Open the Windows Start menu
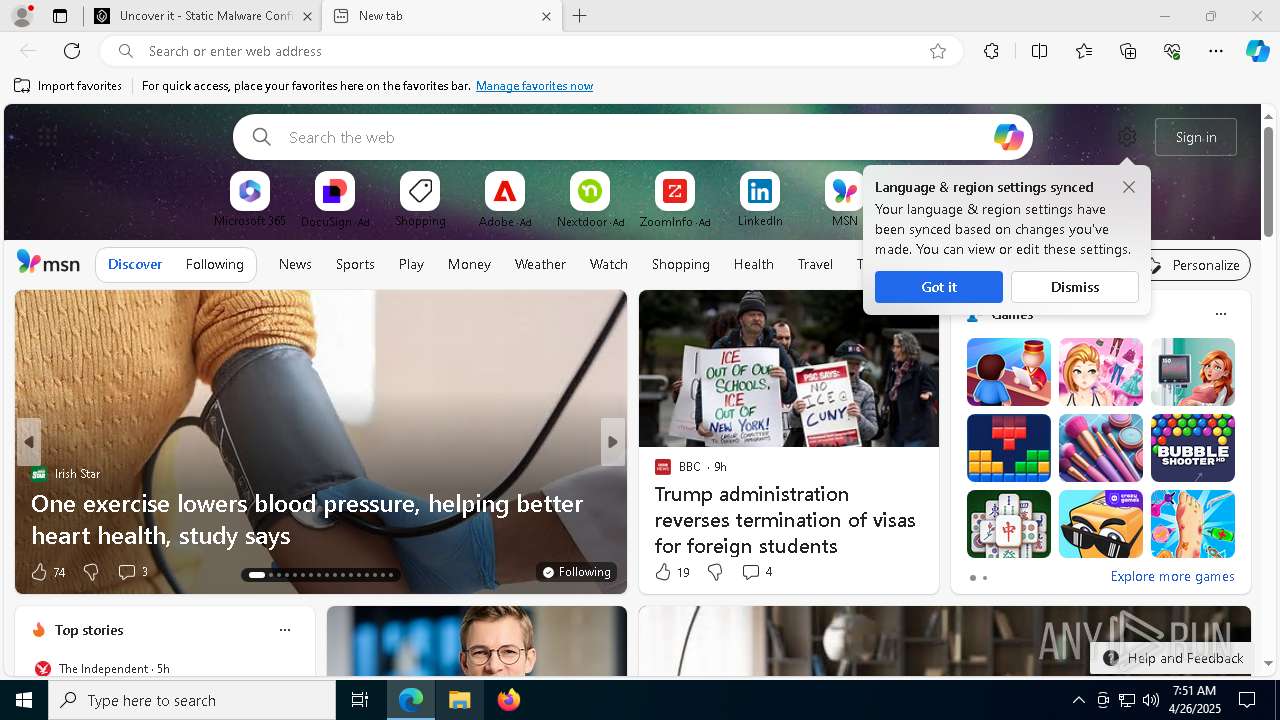Image resolution: width=1280 pixels, height=720 pixels. coord(24,700)
